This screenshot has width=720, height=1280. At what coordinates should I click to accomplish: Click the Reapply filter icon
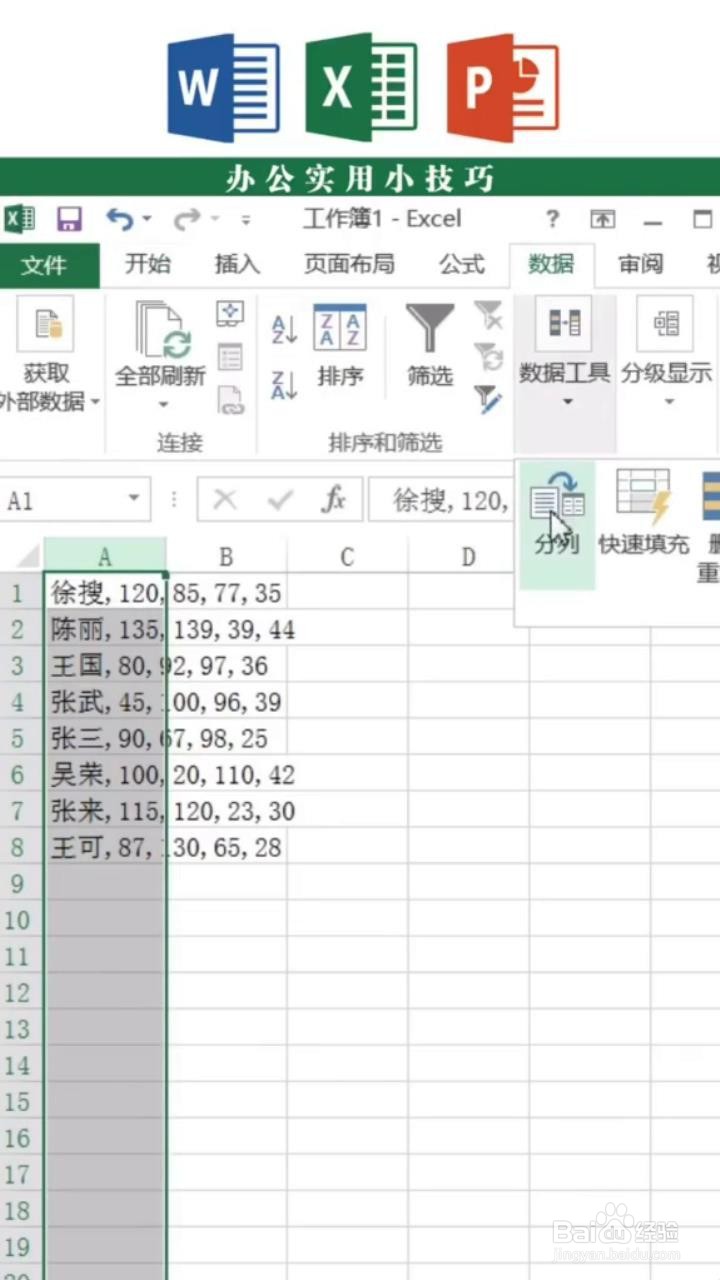click(x=488, y=357)
